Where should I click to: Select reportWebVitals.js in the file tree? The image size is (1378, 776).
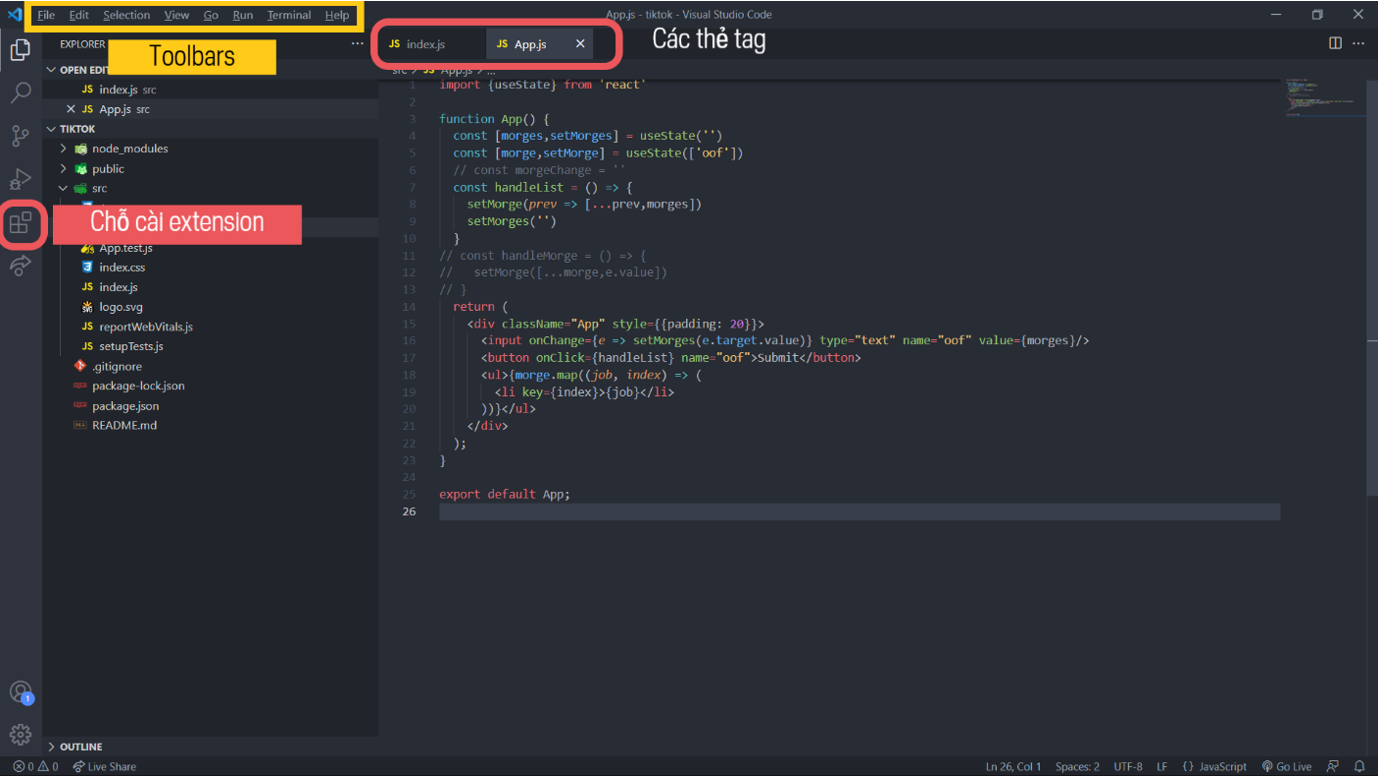click(x=145, y=327)
